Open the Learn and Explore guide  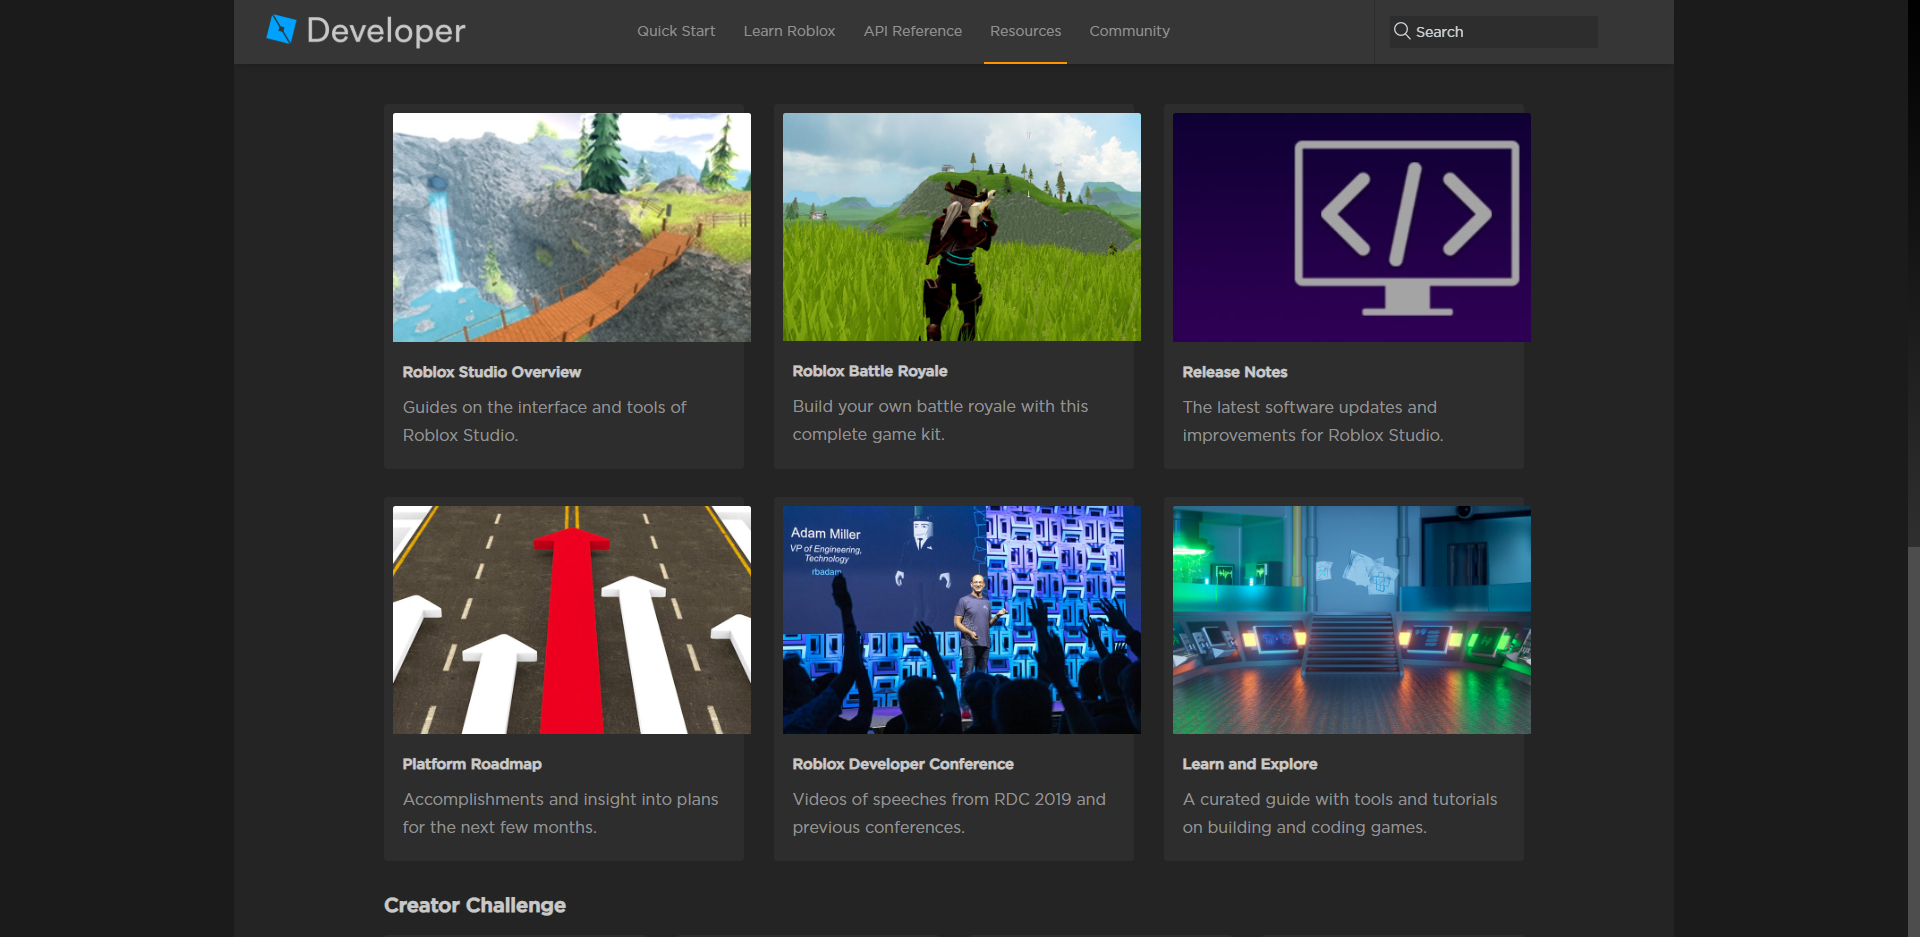click(x=1249, y=764)
